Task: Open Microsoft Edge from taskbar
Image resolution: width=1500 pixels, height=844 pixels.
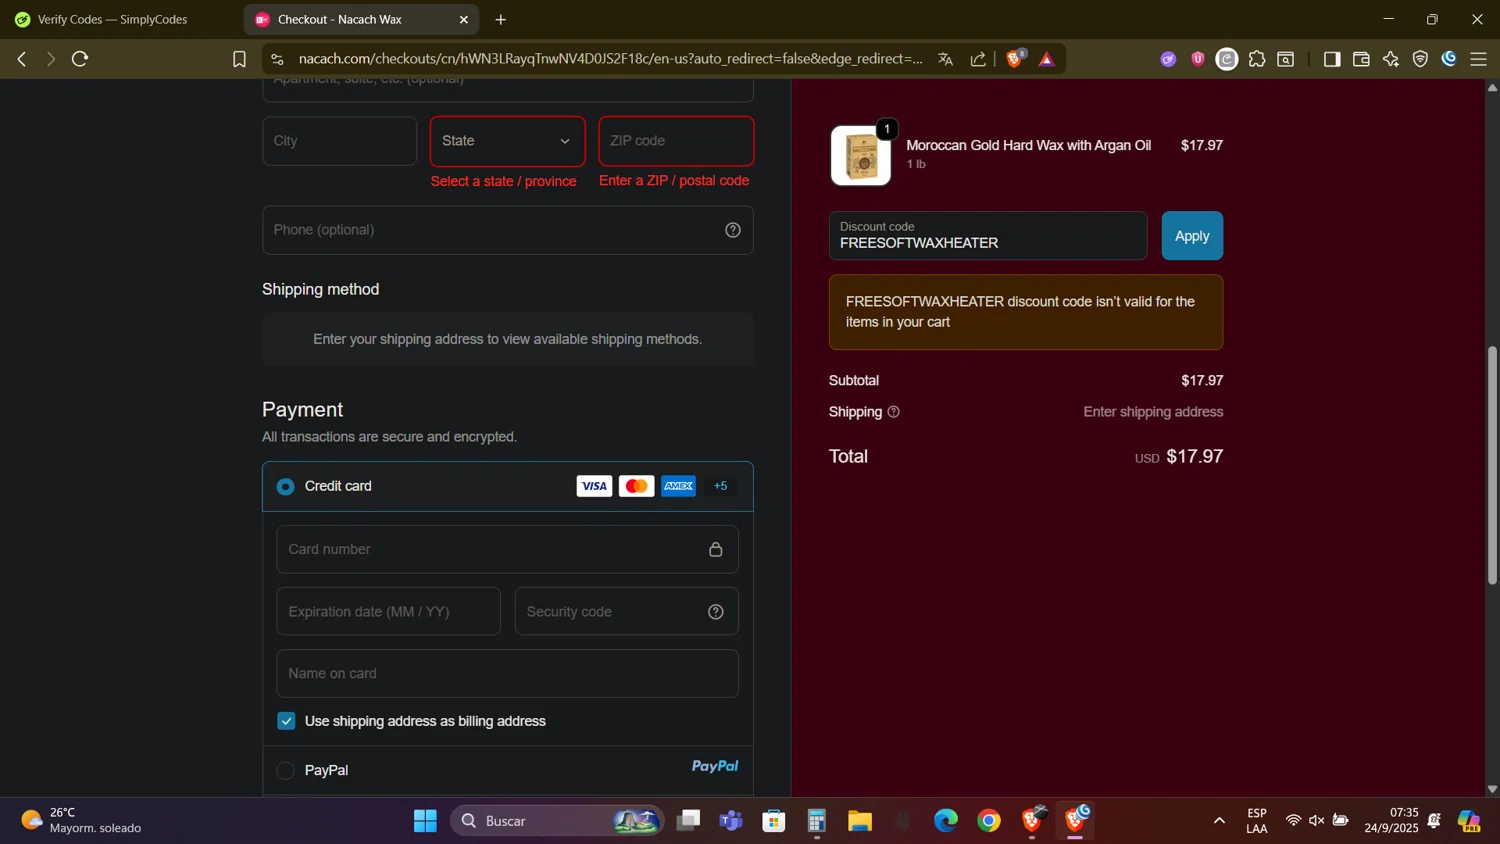Action: tap(946, 821)
